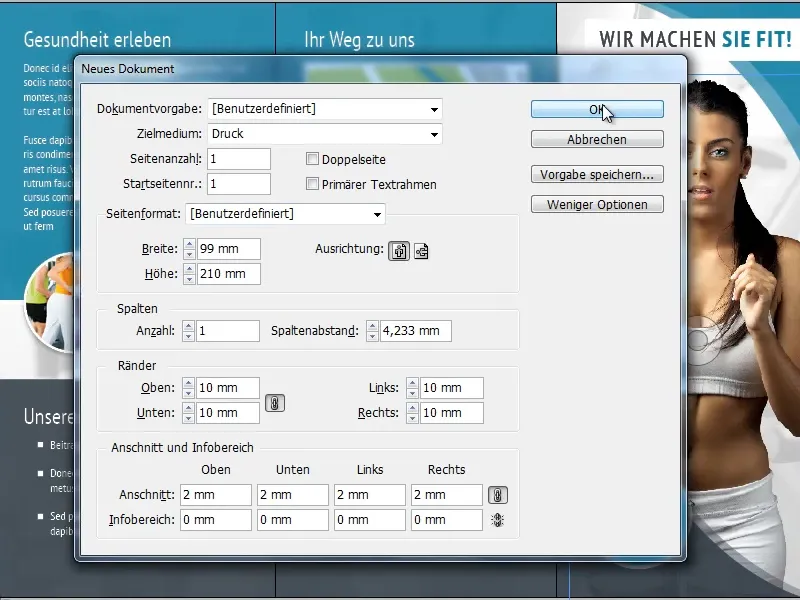Click the Anschnitt Unten field
This screenshot has width=800, height=600.
coord(293,495)
